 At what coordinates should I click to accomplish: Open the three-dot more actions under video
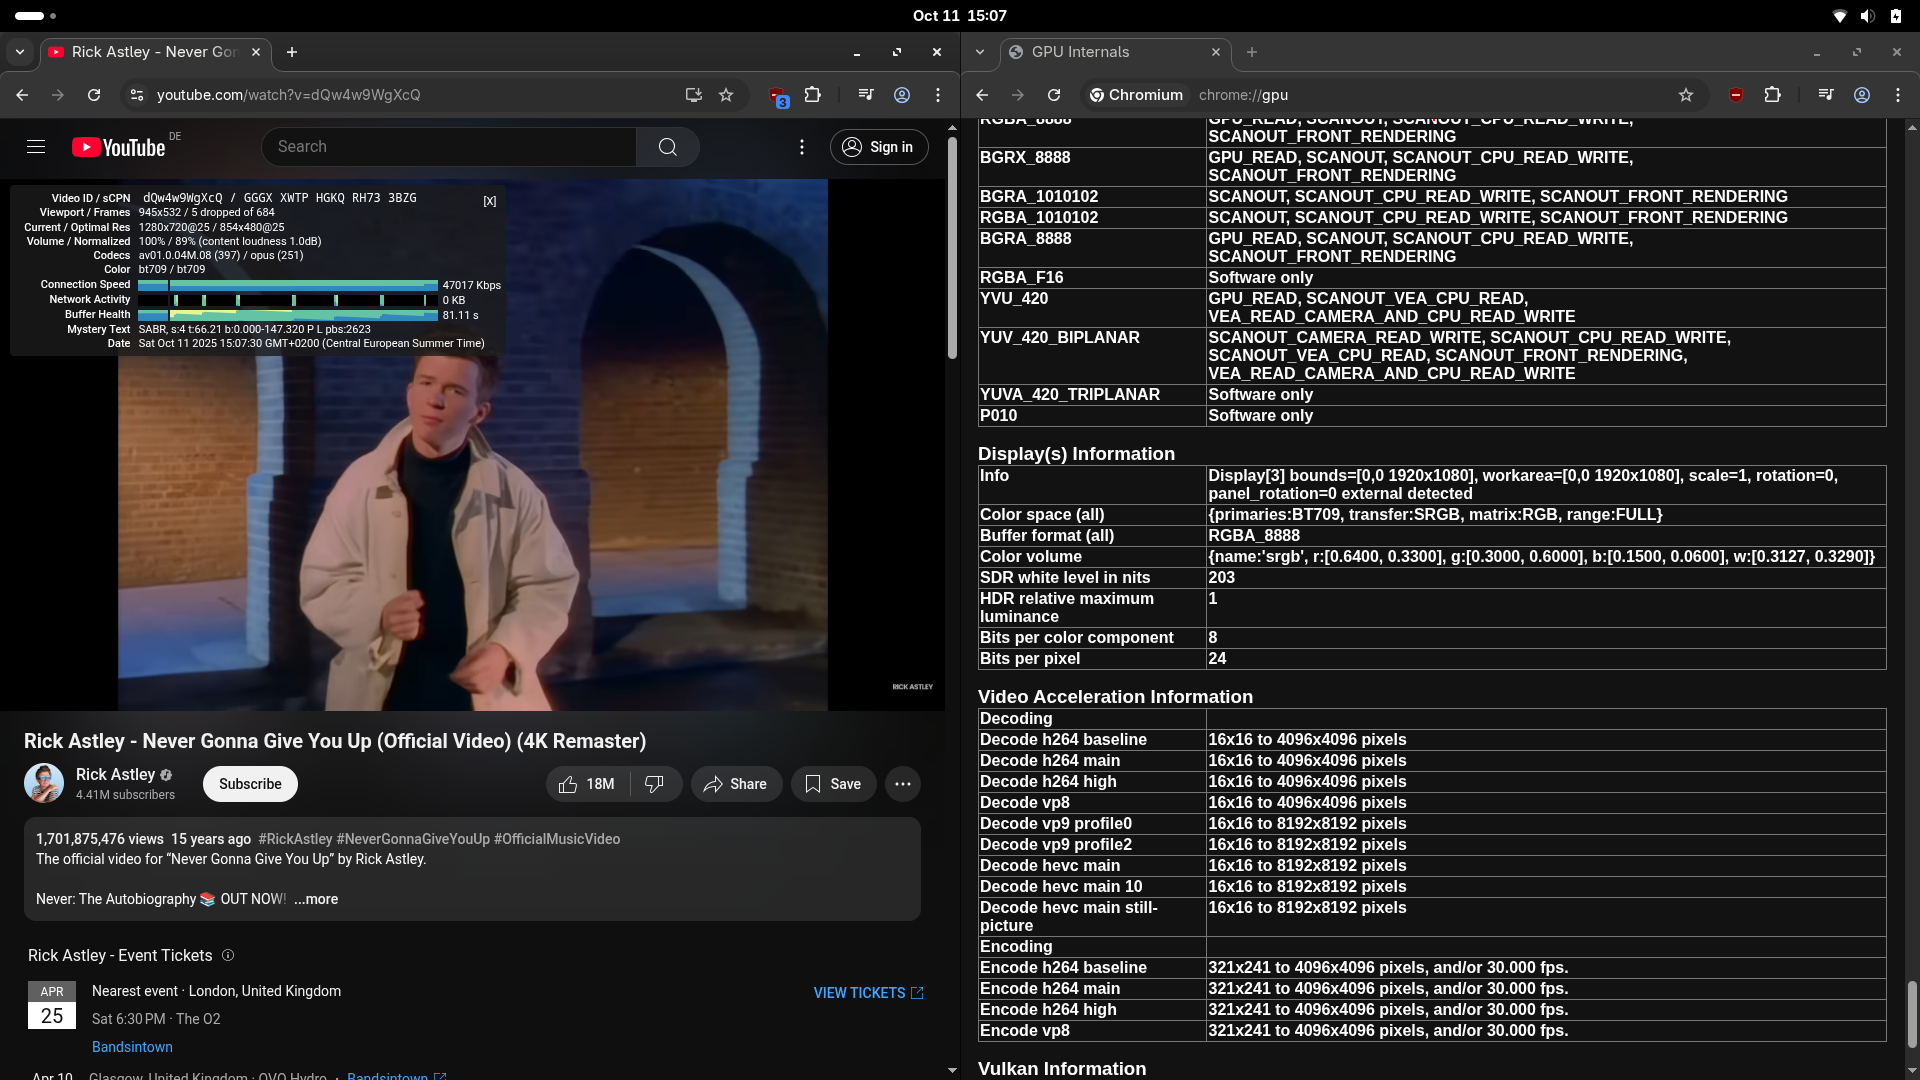[903, 784]
